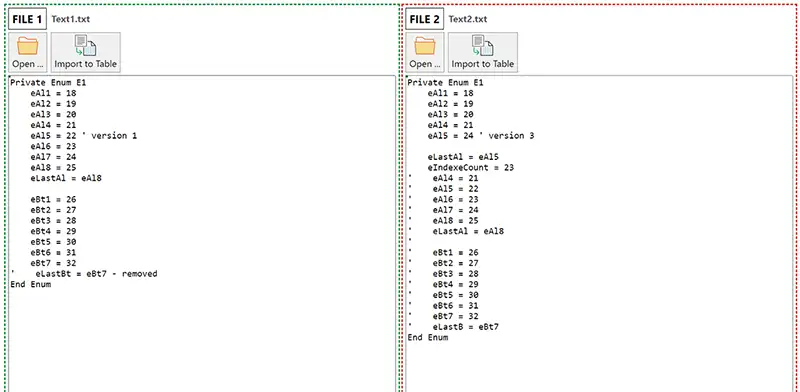This screenshot has height=392, width=800.
Task: Click 'eAl5 = 24 ' version 3' line
Action: (x=481, y=136)
